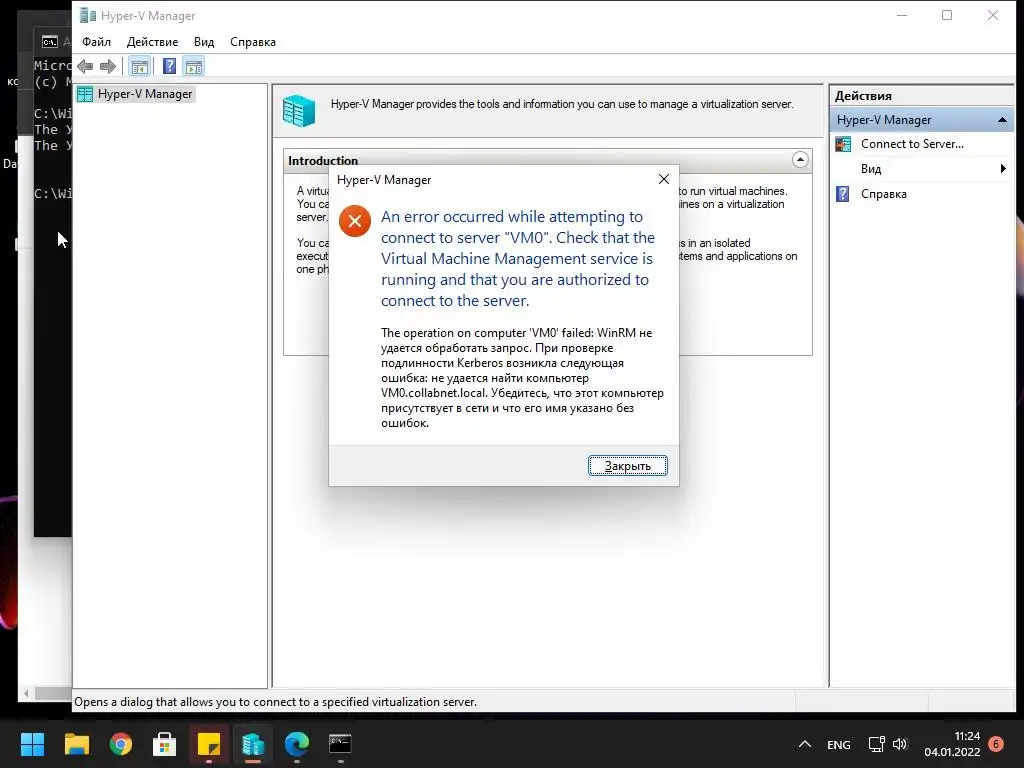1024x768 pixels.
Task: Expand the Вид submenu arrow in Actions pane
Action: (1003, 168)
